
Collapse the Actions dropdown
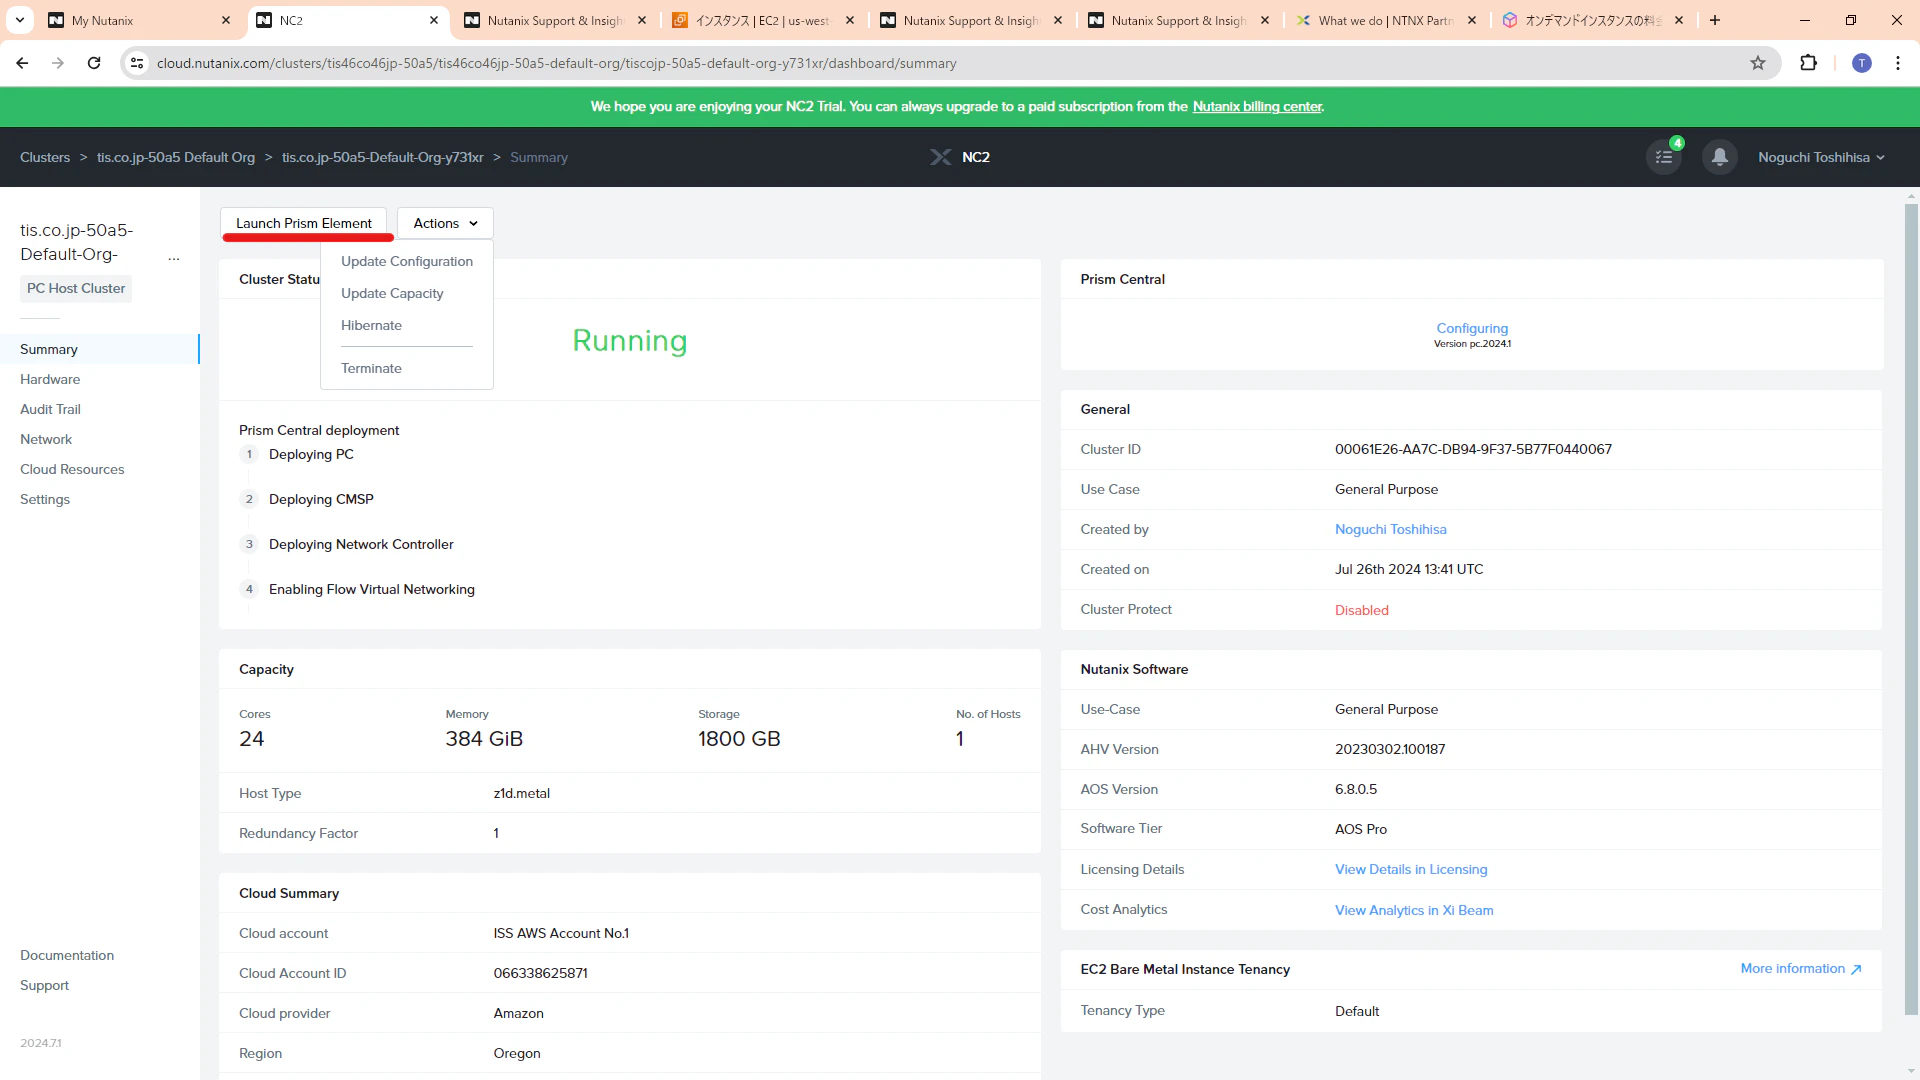point(445,223)
